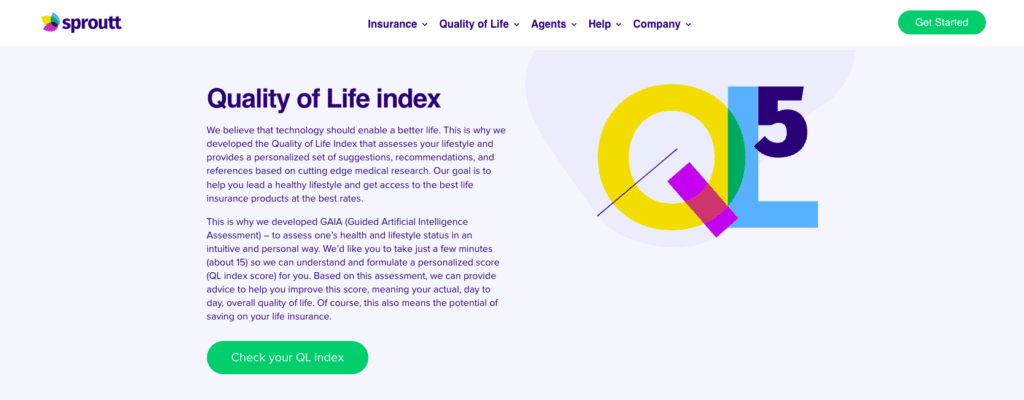Image resolution: width=1024 pixels, height=400 pixels.
Task: Select the Help menu label
Action: pyautogui.click(x=599, y=24)
